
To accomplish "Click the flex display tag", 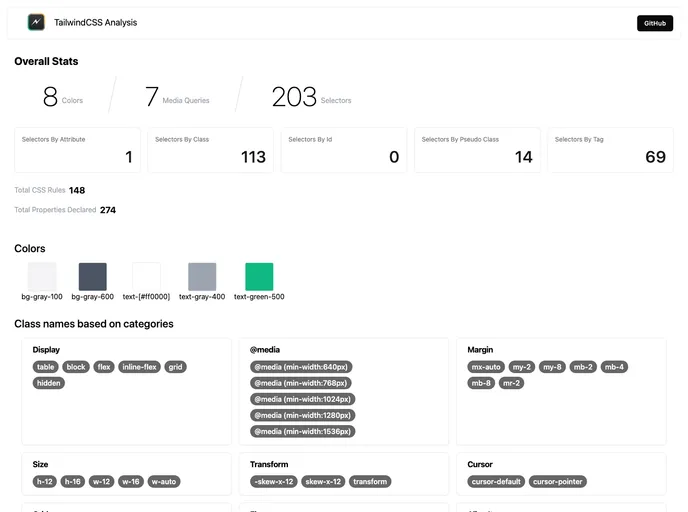I will pos(104,367).
